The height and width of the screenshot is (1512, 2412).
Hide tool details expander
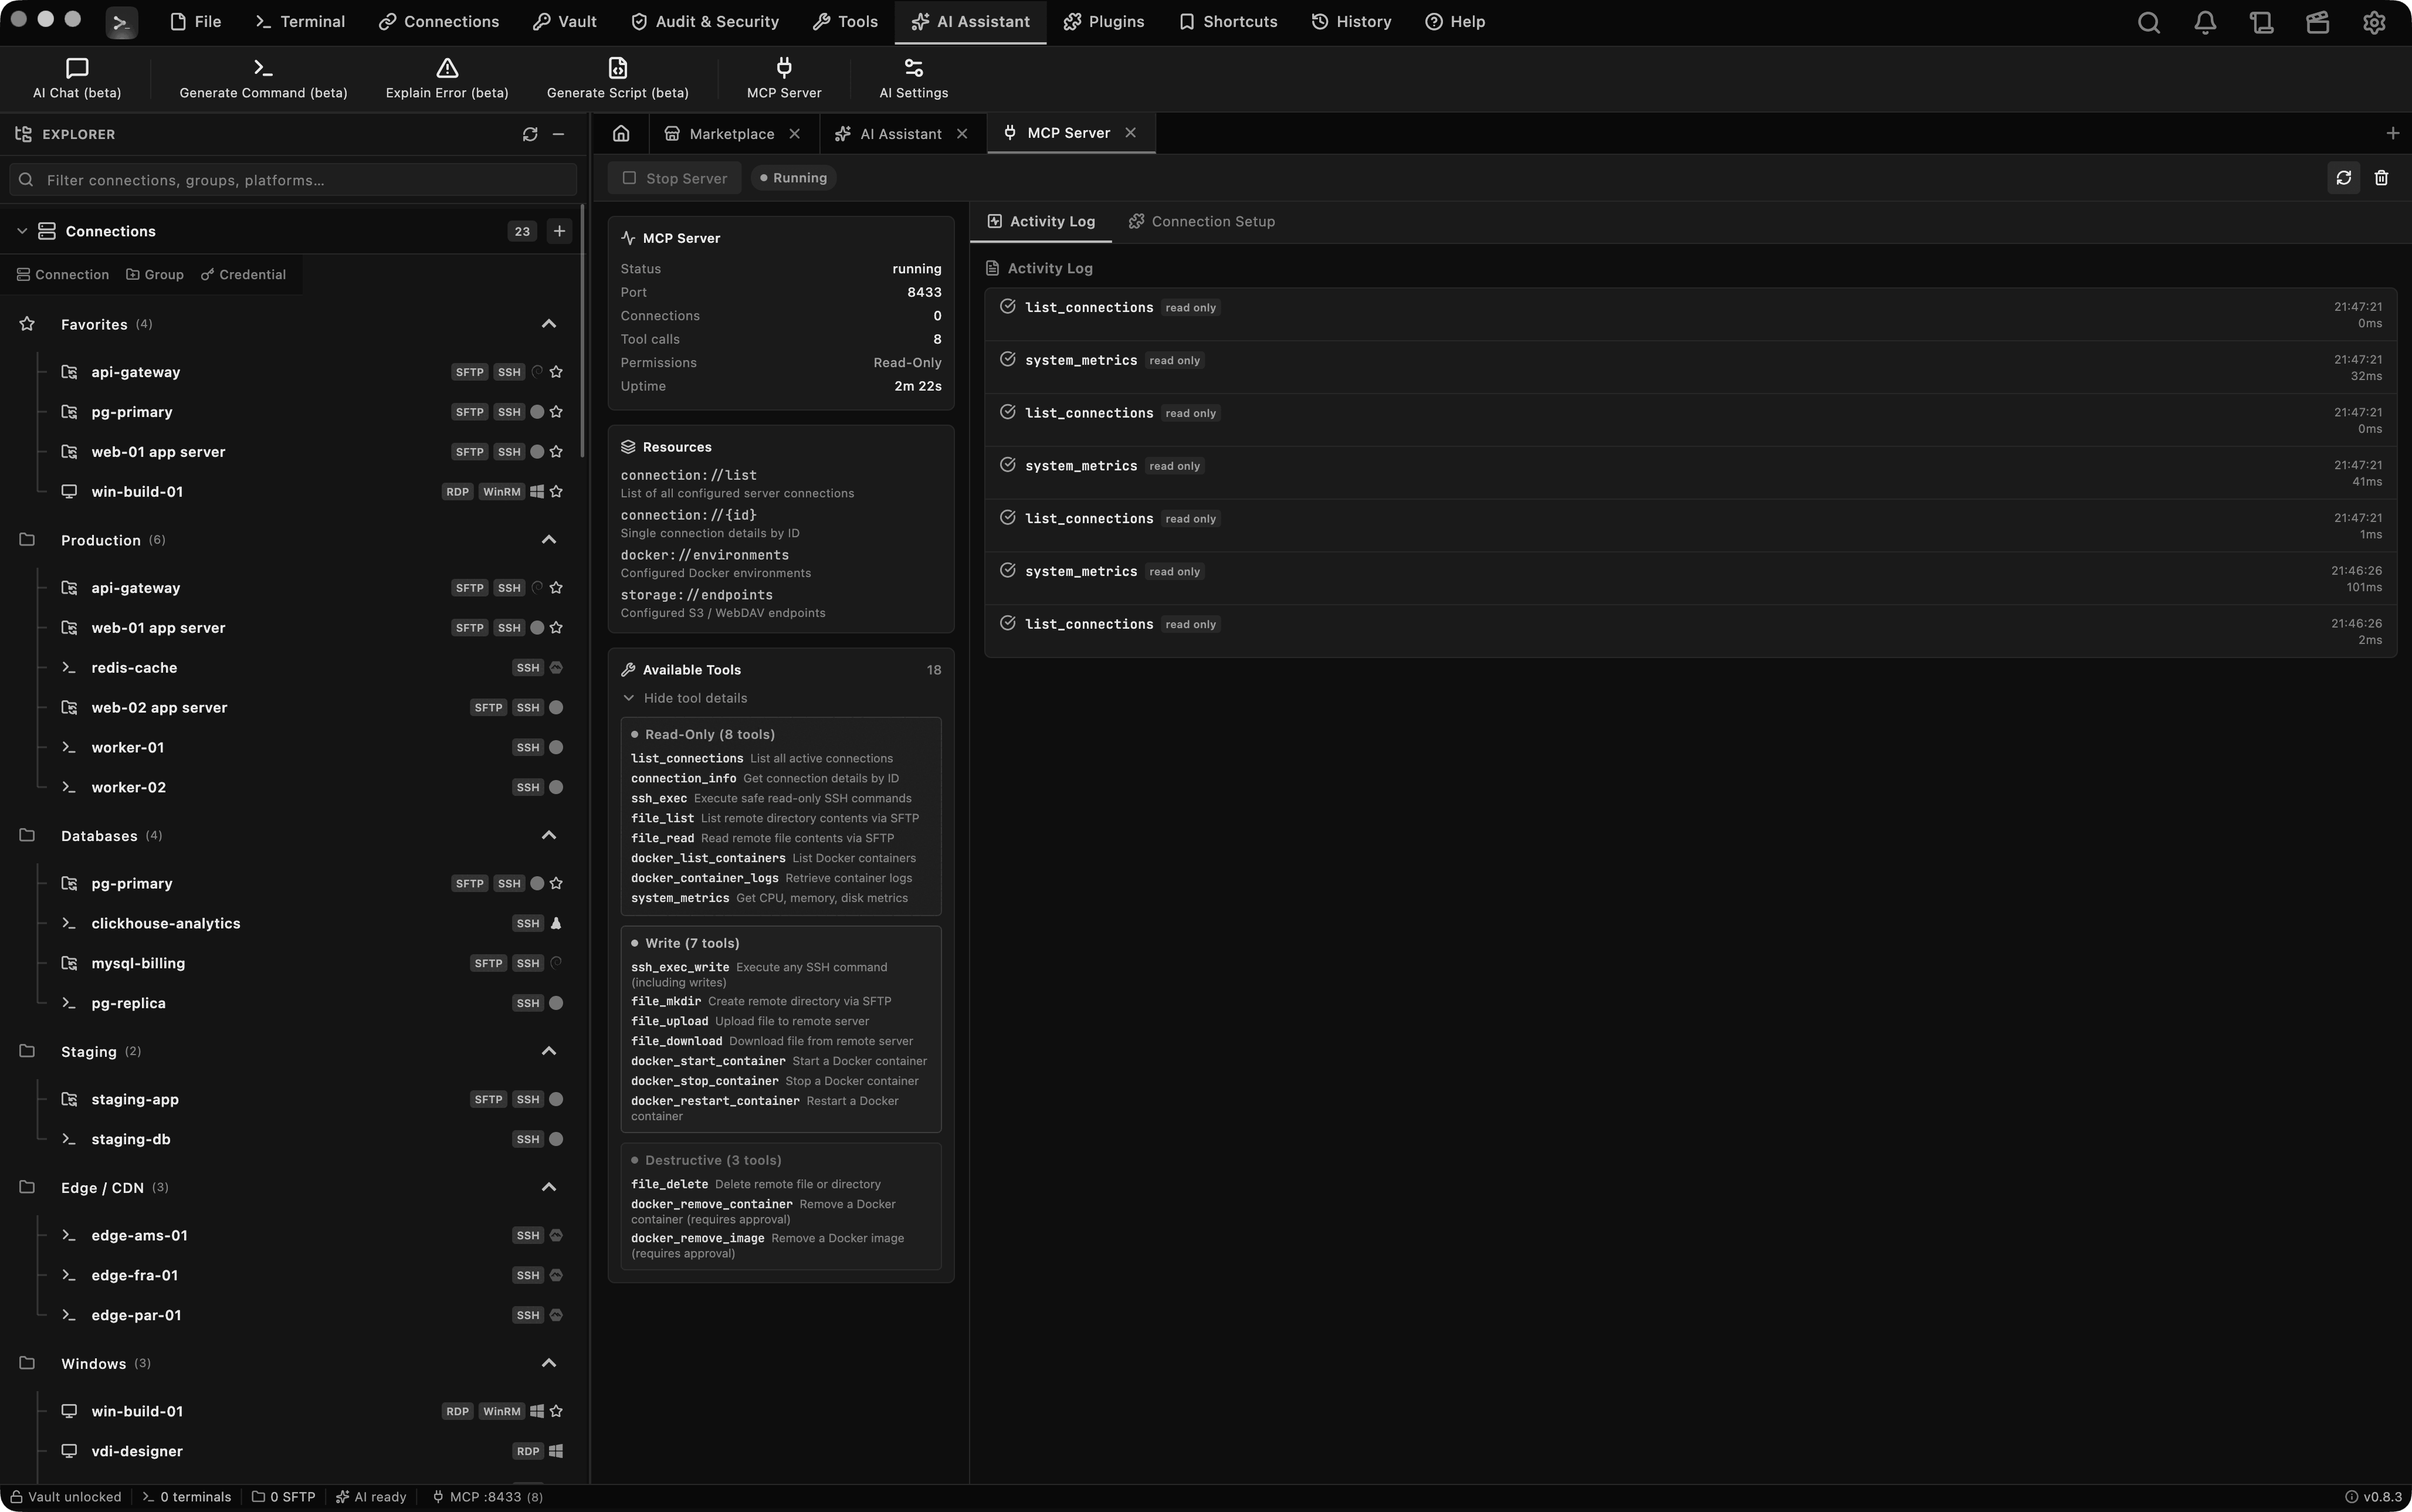[685, 699]
